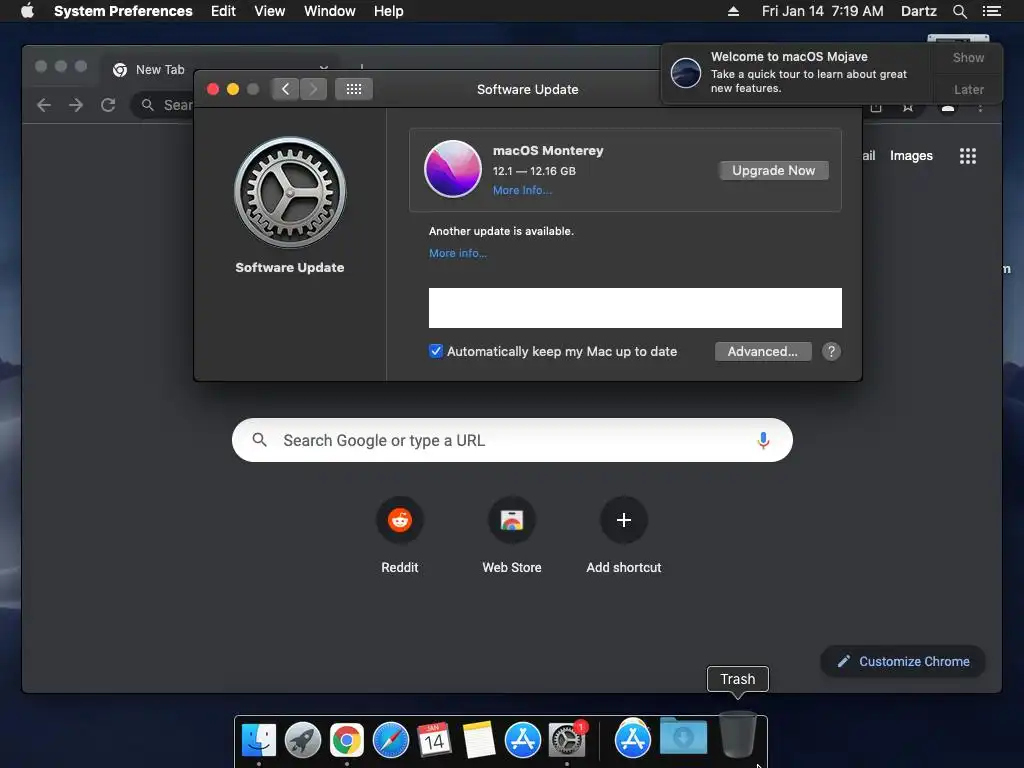Open the Help menu
The height and width of the screenshot is (768, 1024).
389,11
